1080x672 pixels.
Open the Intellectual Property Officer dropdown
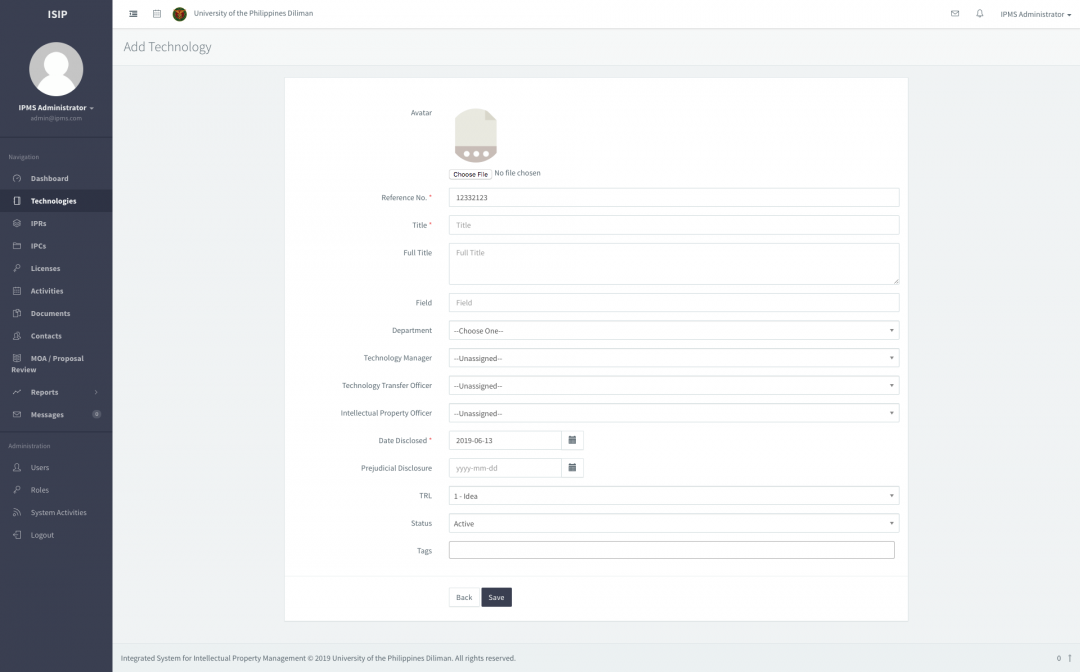(x=674, y=413)
